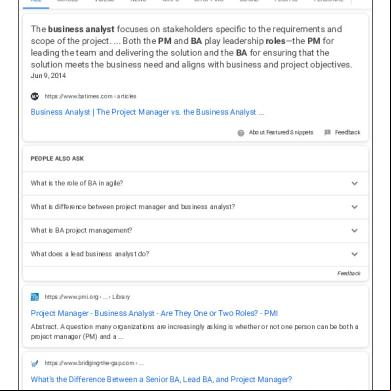Screen dimensions: 391x391
Task: Open 'Are They One or Two Roles? - PMI' result
Action: [x=154, y=313]
